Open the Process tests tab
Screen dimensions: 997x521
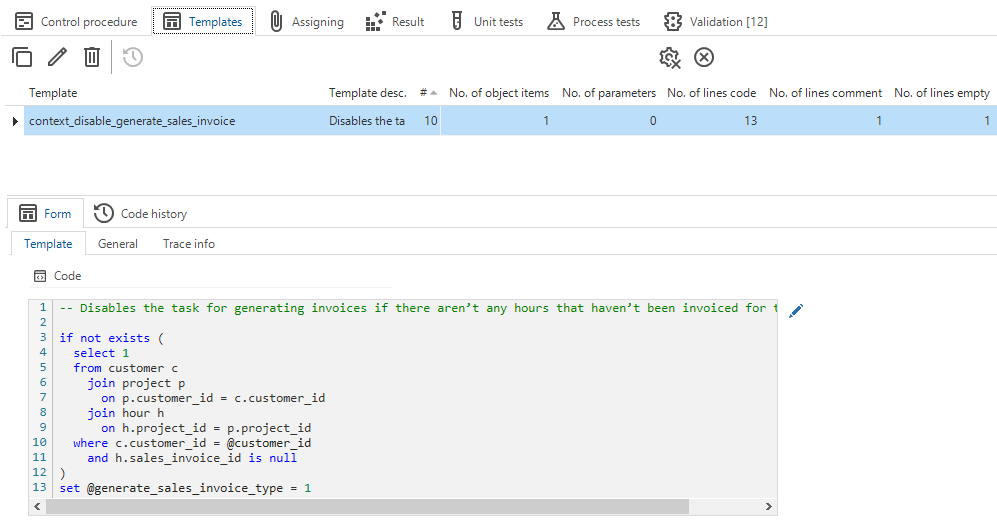pos(594,21)
